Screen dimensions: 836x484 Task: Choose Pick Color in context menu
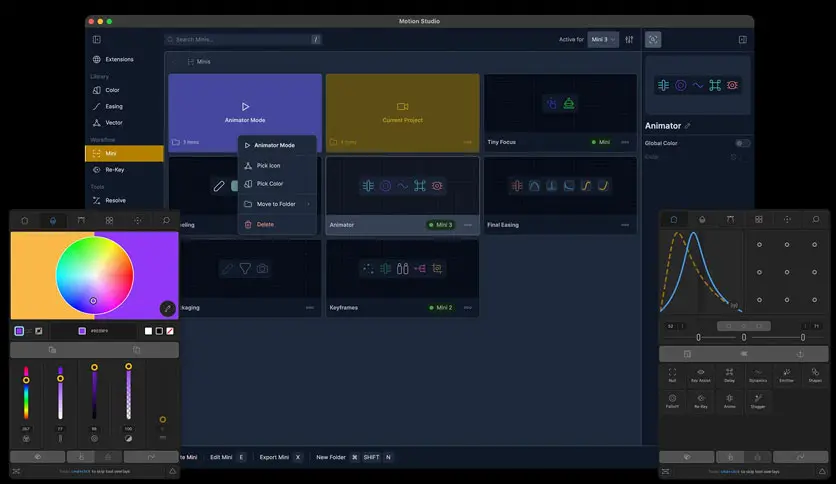pos(277,184)
